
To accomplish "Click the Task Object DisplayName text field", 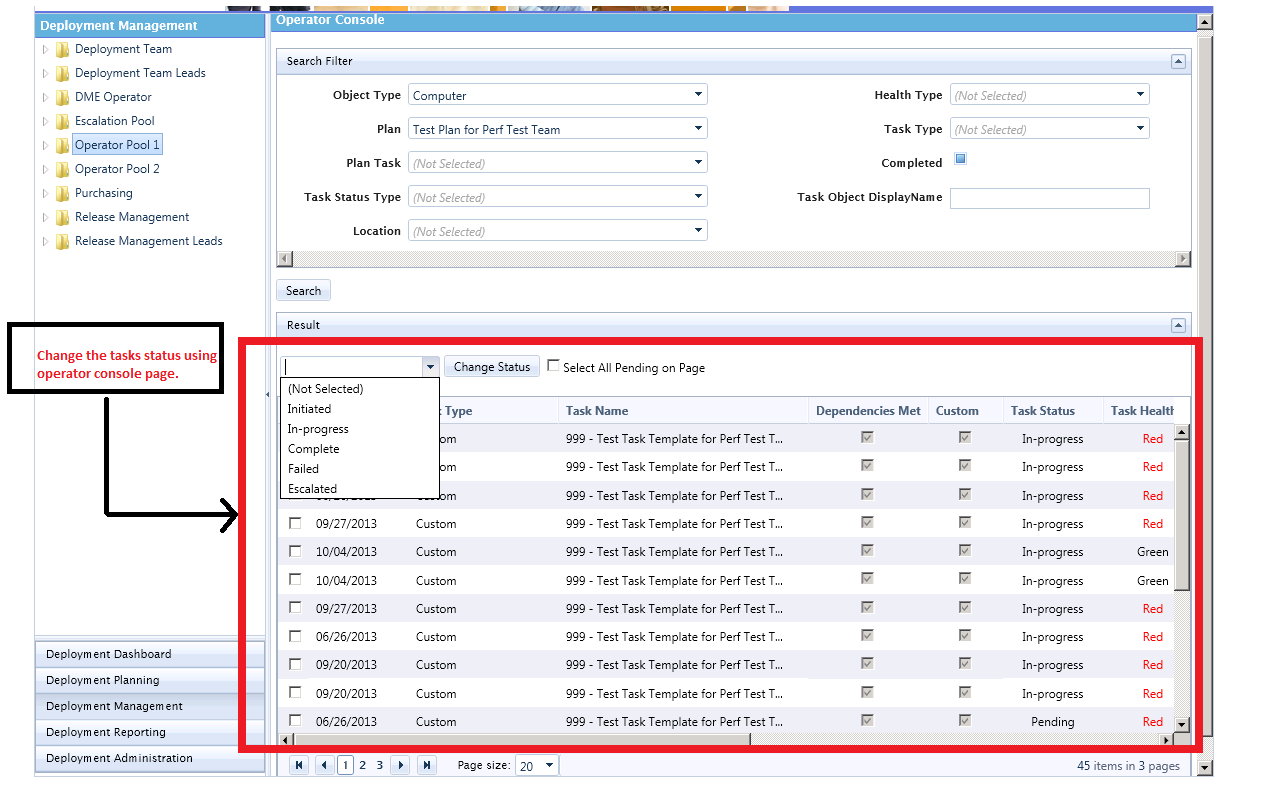I will (x=1049, y=198).
